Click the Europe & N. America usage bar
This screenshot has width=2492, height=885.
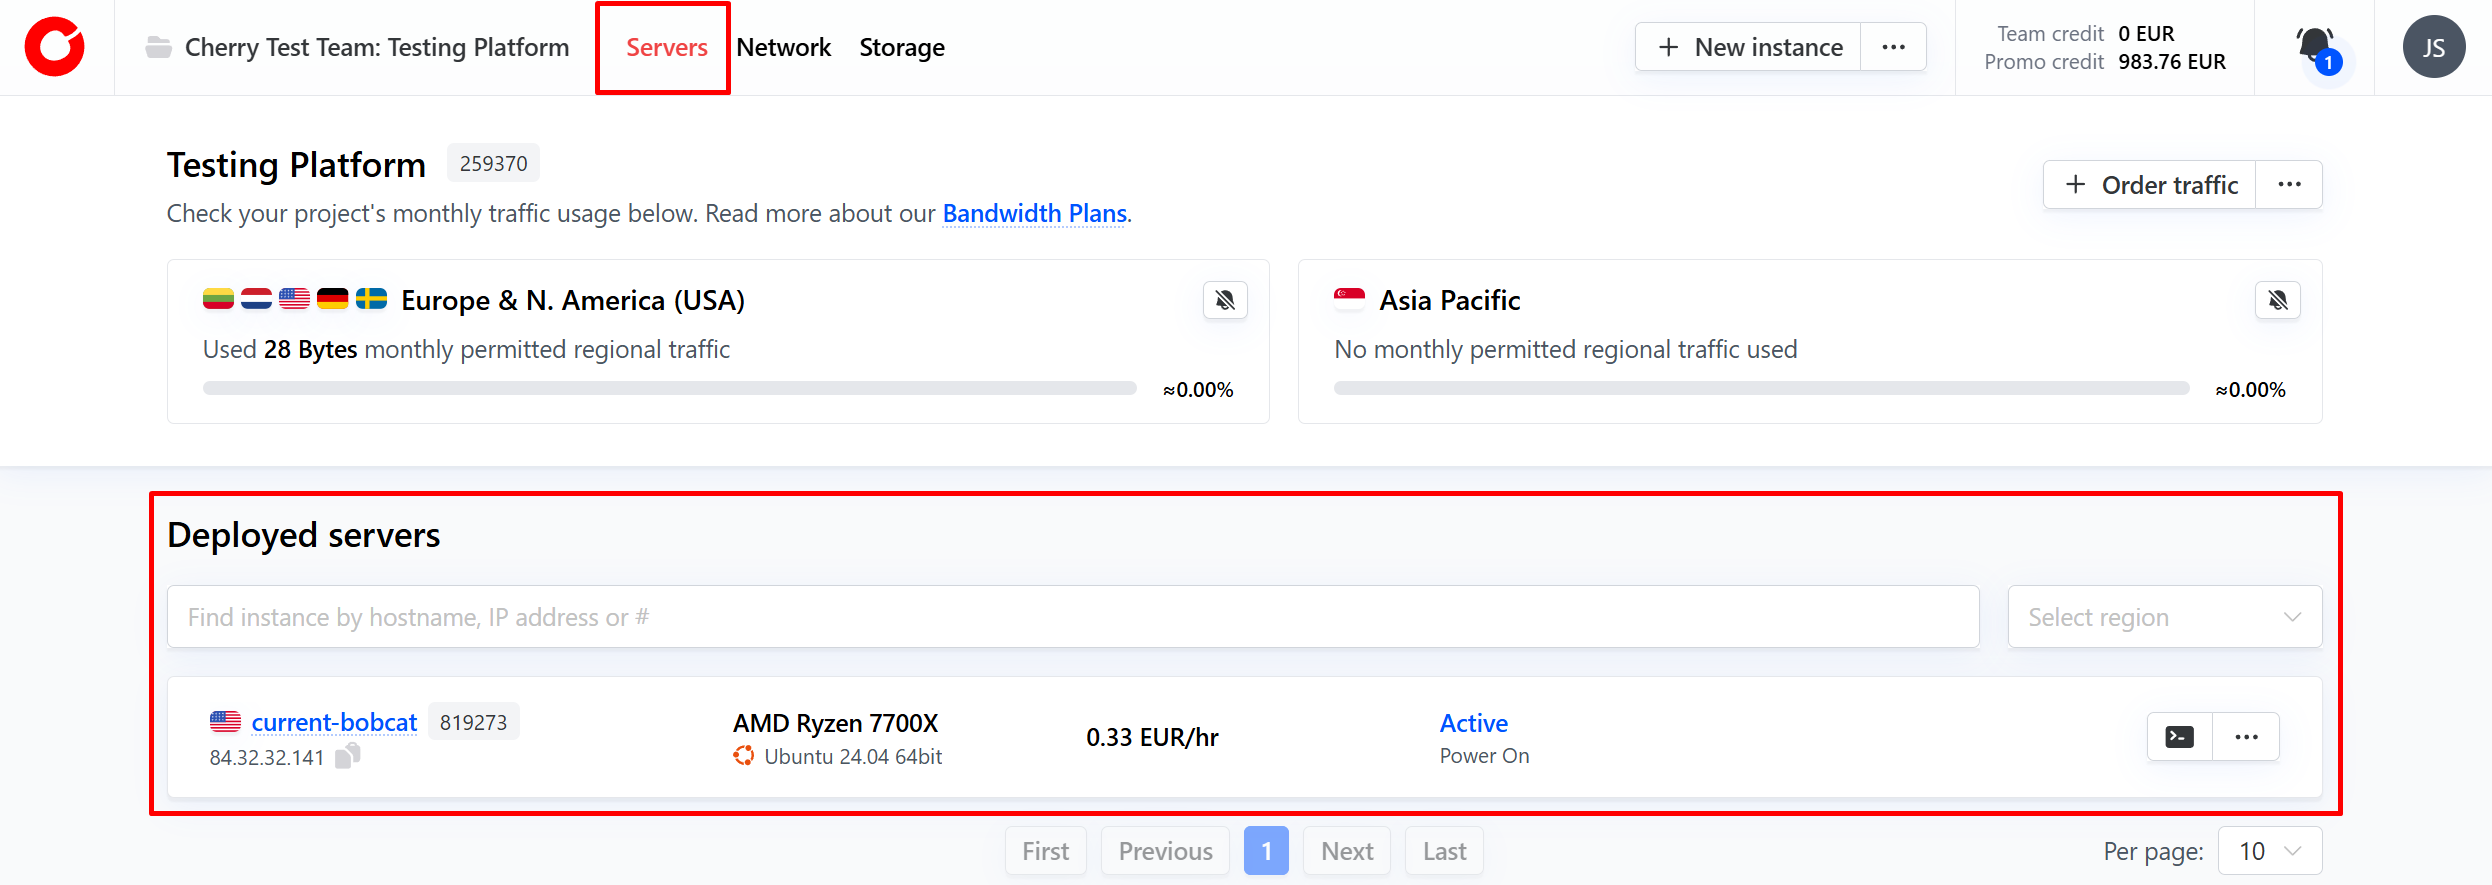(x=669, y=388)
